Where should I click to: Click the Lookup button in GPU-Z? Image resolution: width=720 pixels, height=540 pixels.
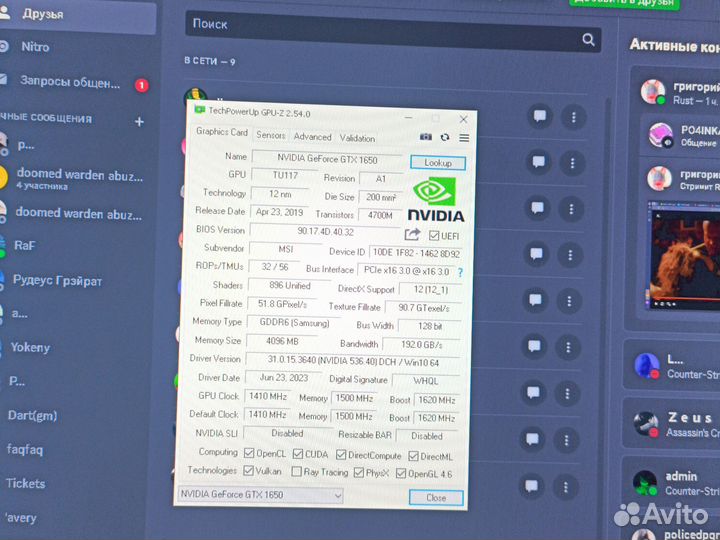tap(438, 163)
